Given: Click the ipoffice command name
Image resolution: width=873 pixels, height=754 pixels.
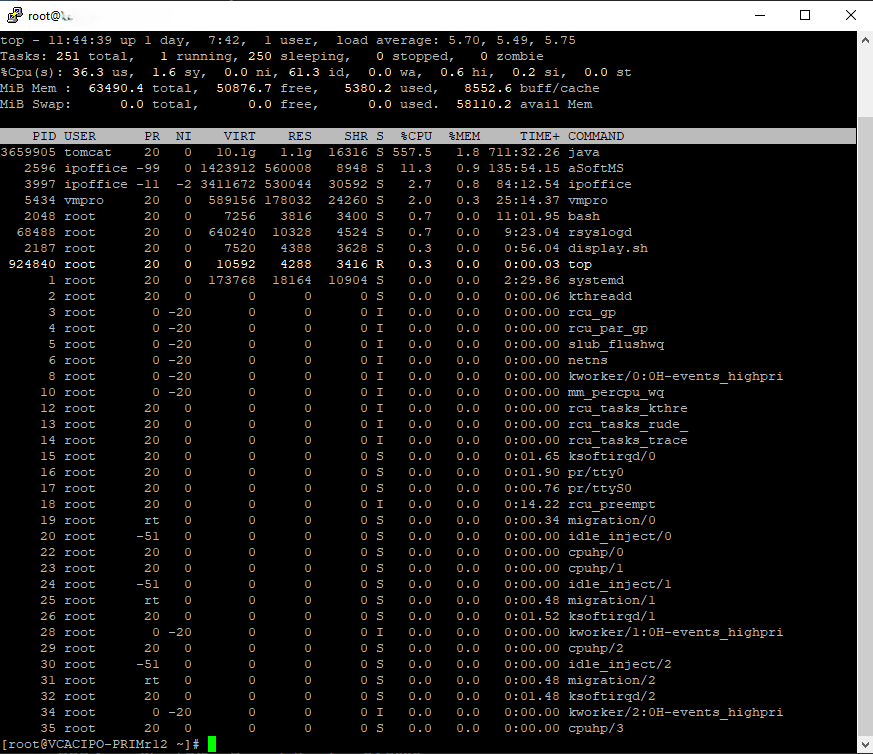Looking at the screenshot, I should [600, 184].
